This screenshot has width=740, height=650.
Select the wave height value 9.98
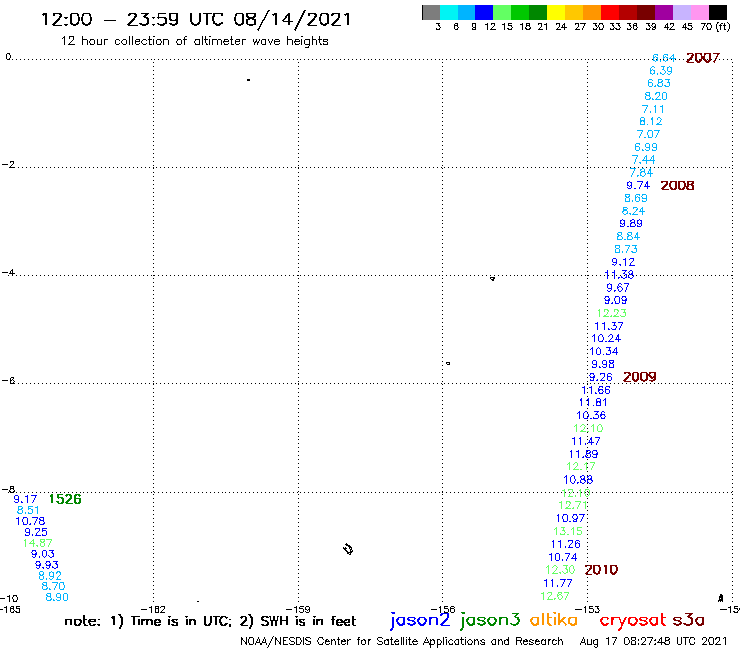point(603,364)
